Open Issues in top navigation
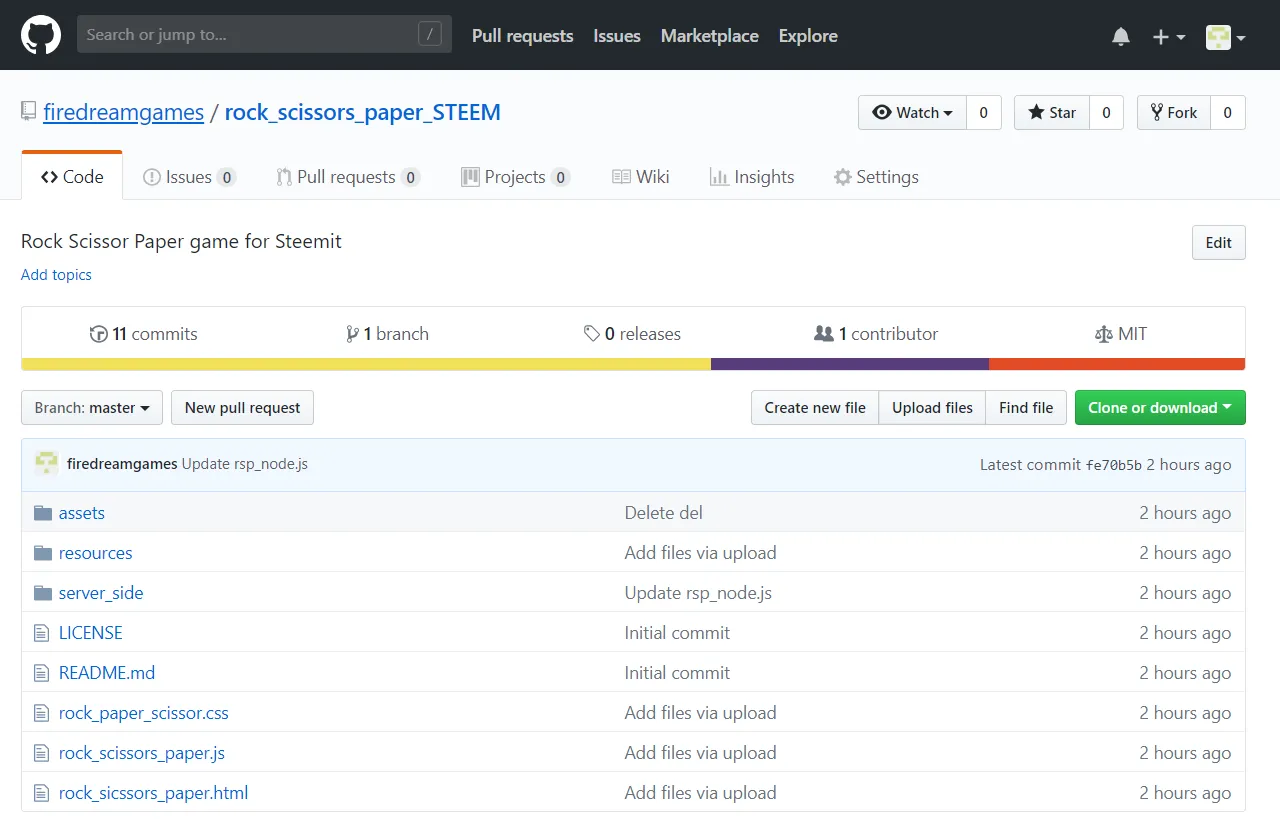 pos(616,36)
